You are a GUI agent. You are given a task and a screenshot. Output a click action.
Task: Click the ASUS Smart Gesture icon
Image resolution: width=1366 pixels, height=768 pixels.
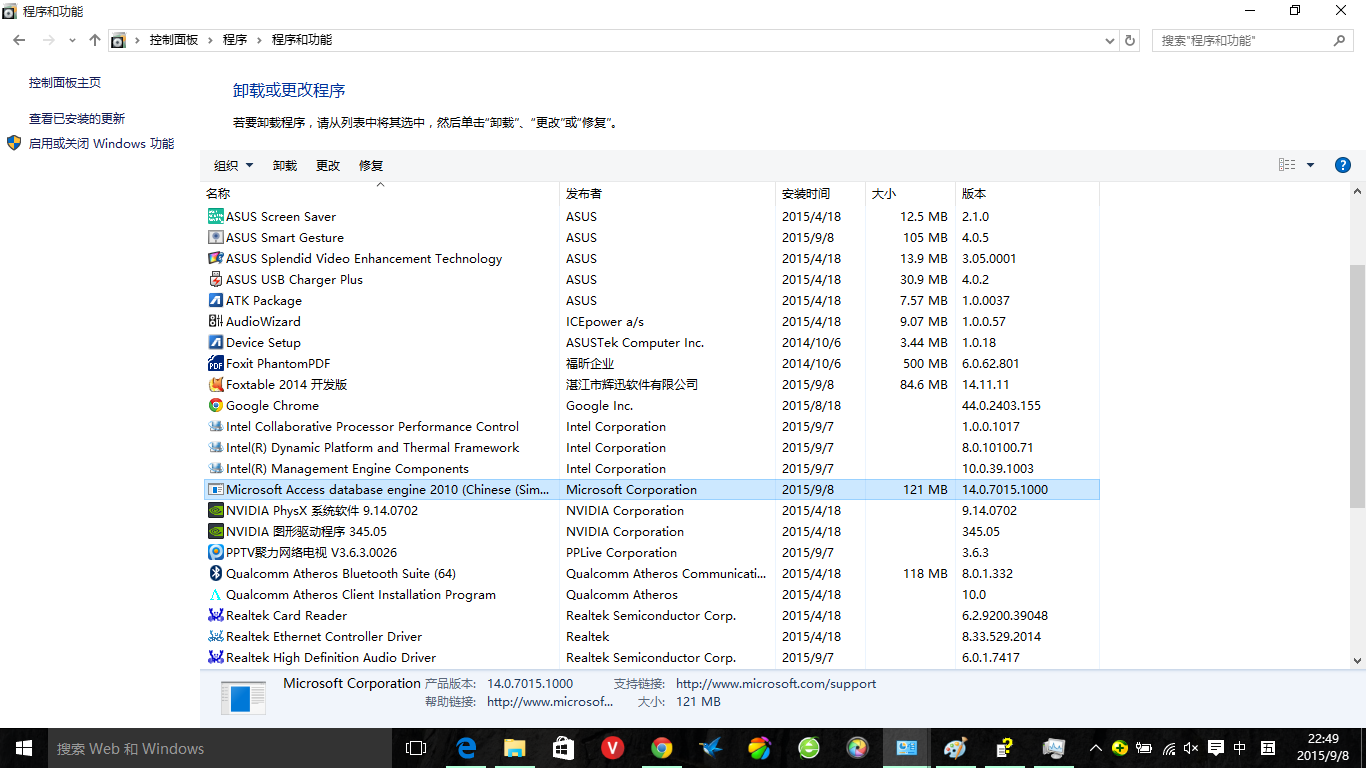215,237
